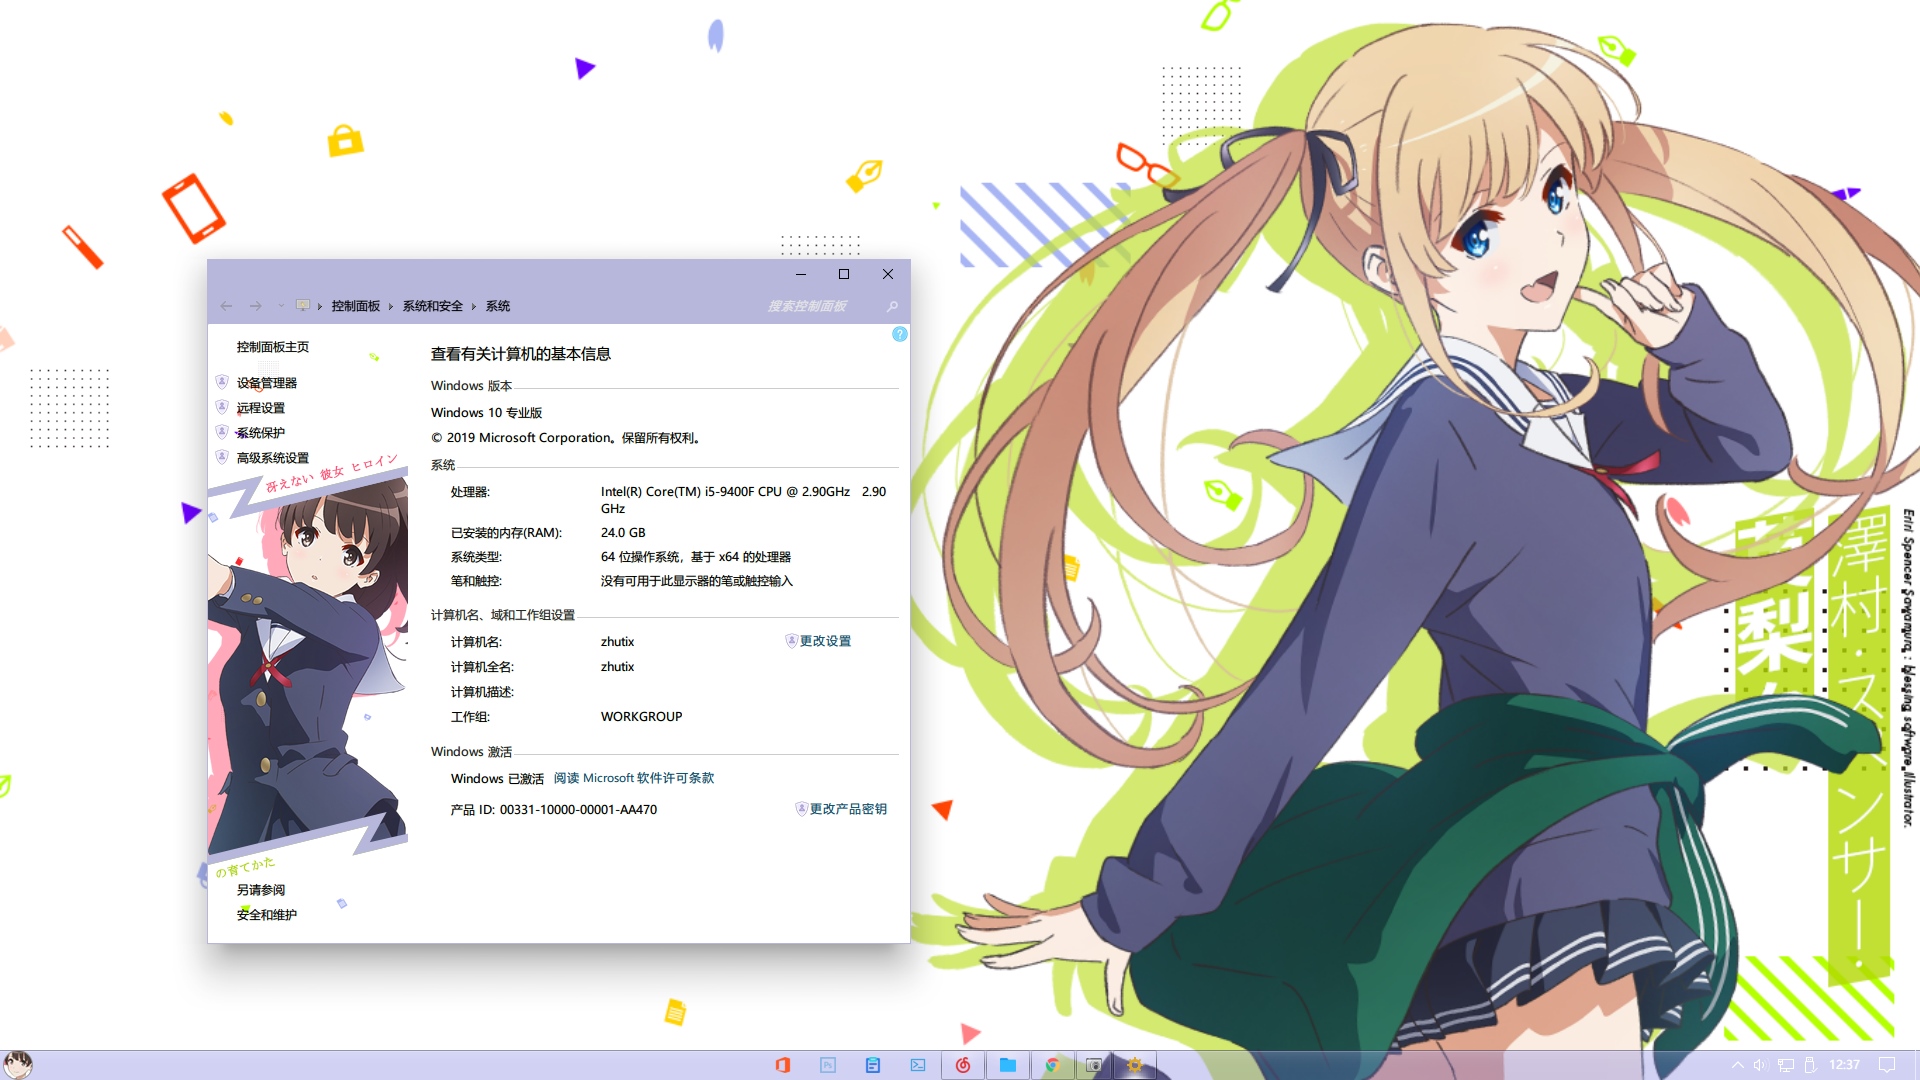The image size is (1920, 1080).
Task: Click shield icon beside 远程设置
Action: (222, 407)
